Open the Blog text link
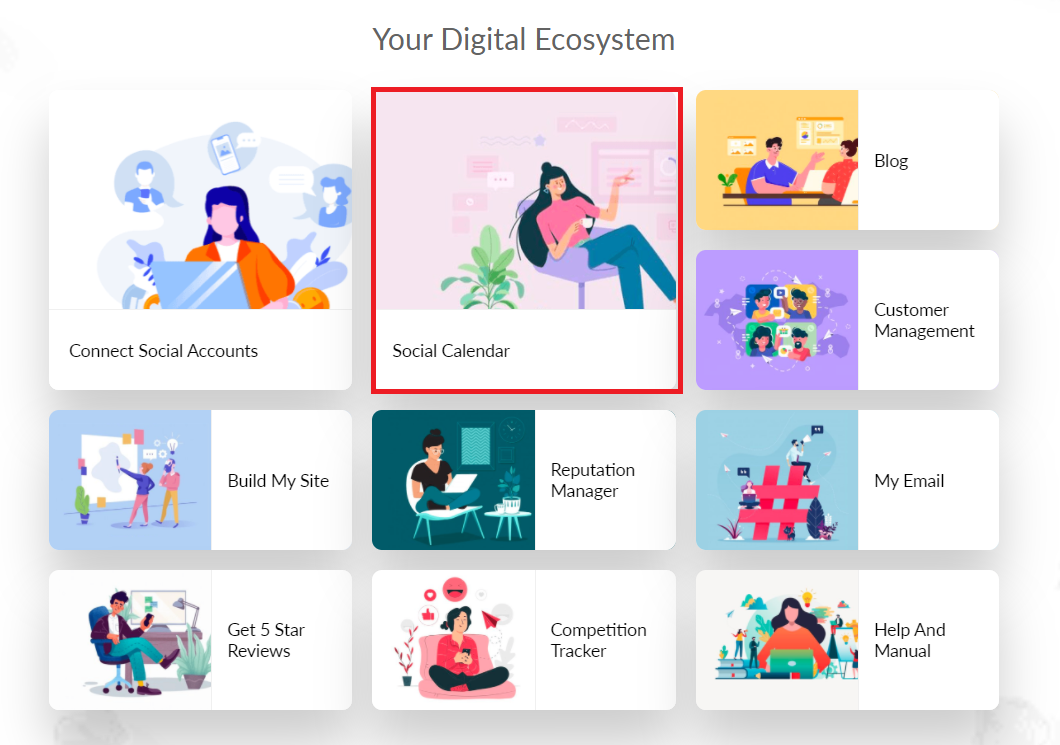 coord(891,161)
